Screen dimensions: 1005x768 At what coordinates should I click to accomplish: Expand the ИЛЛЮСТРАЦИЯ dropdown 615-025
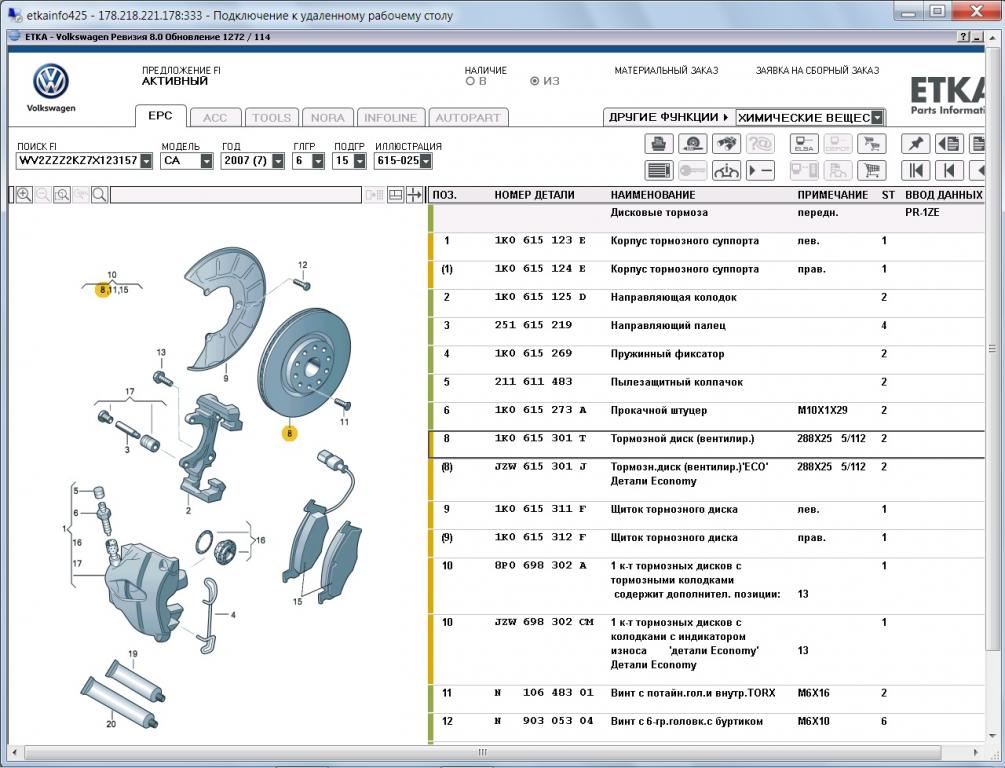tap(425, 161)
